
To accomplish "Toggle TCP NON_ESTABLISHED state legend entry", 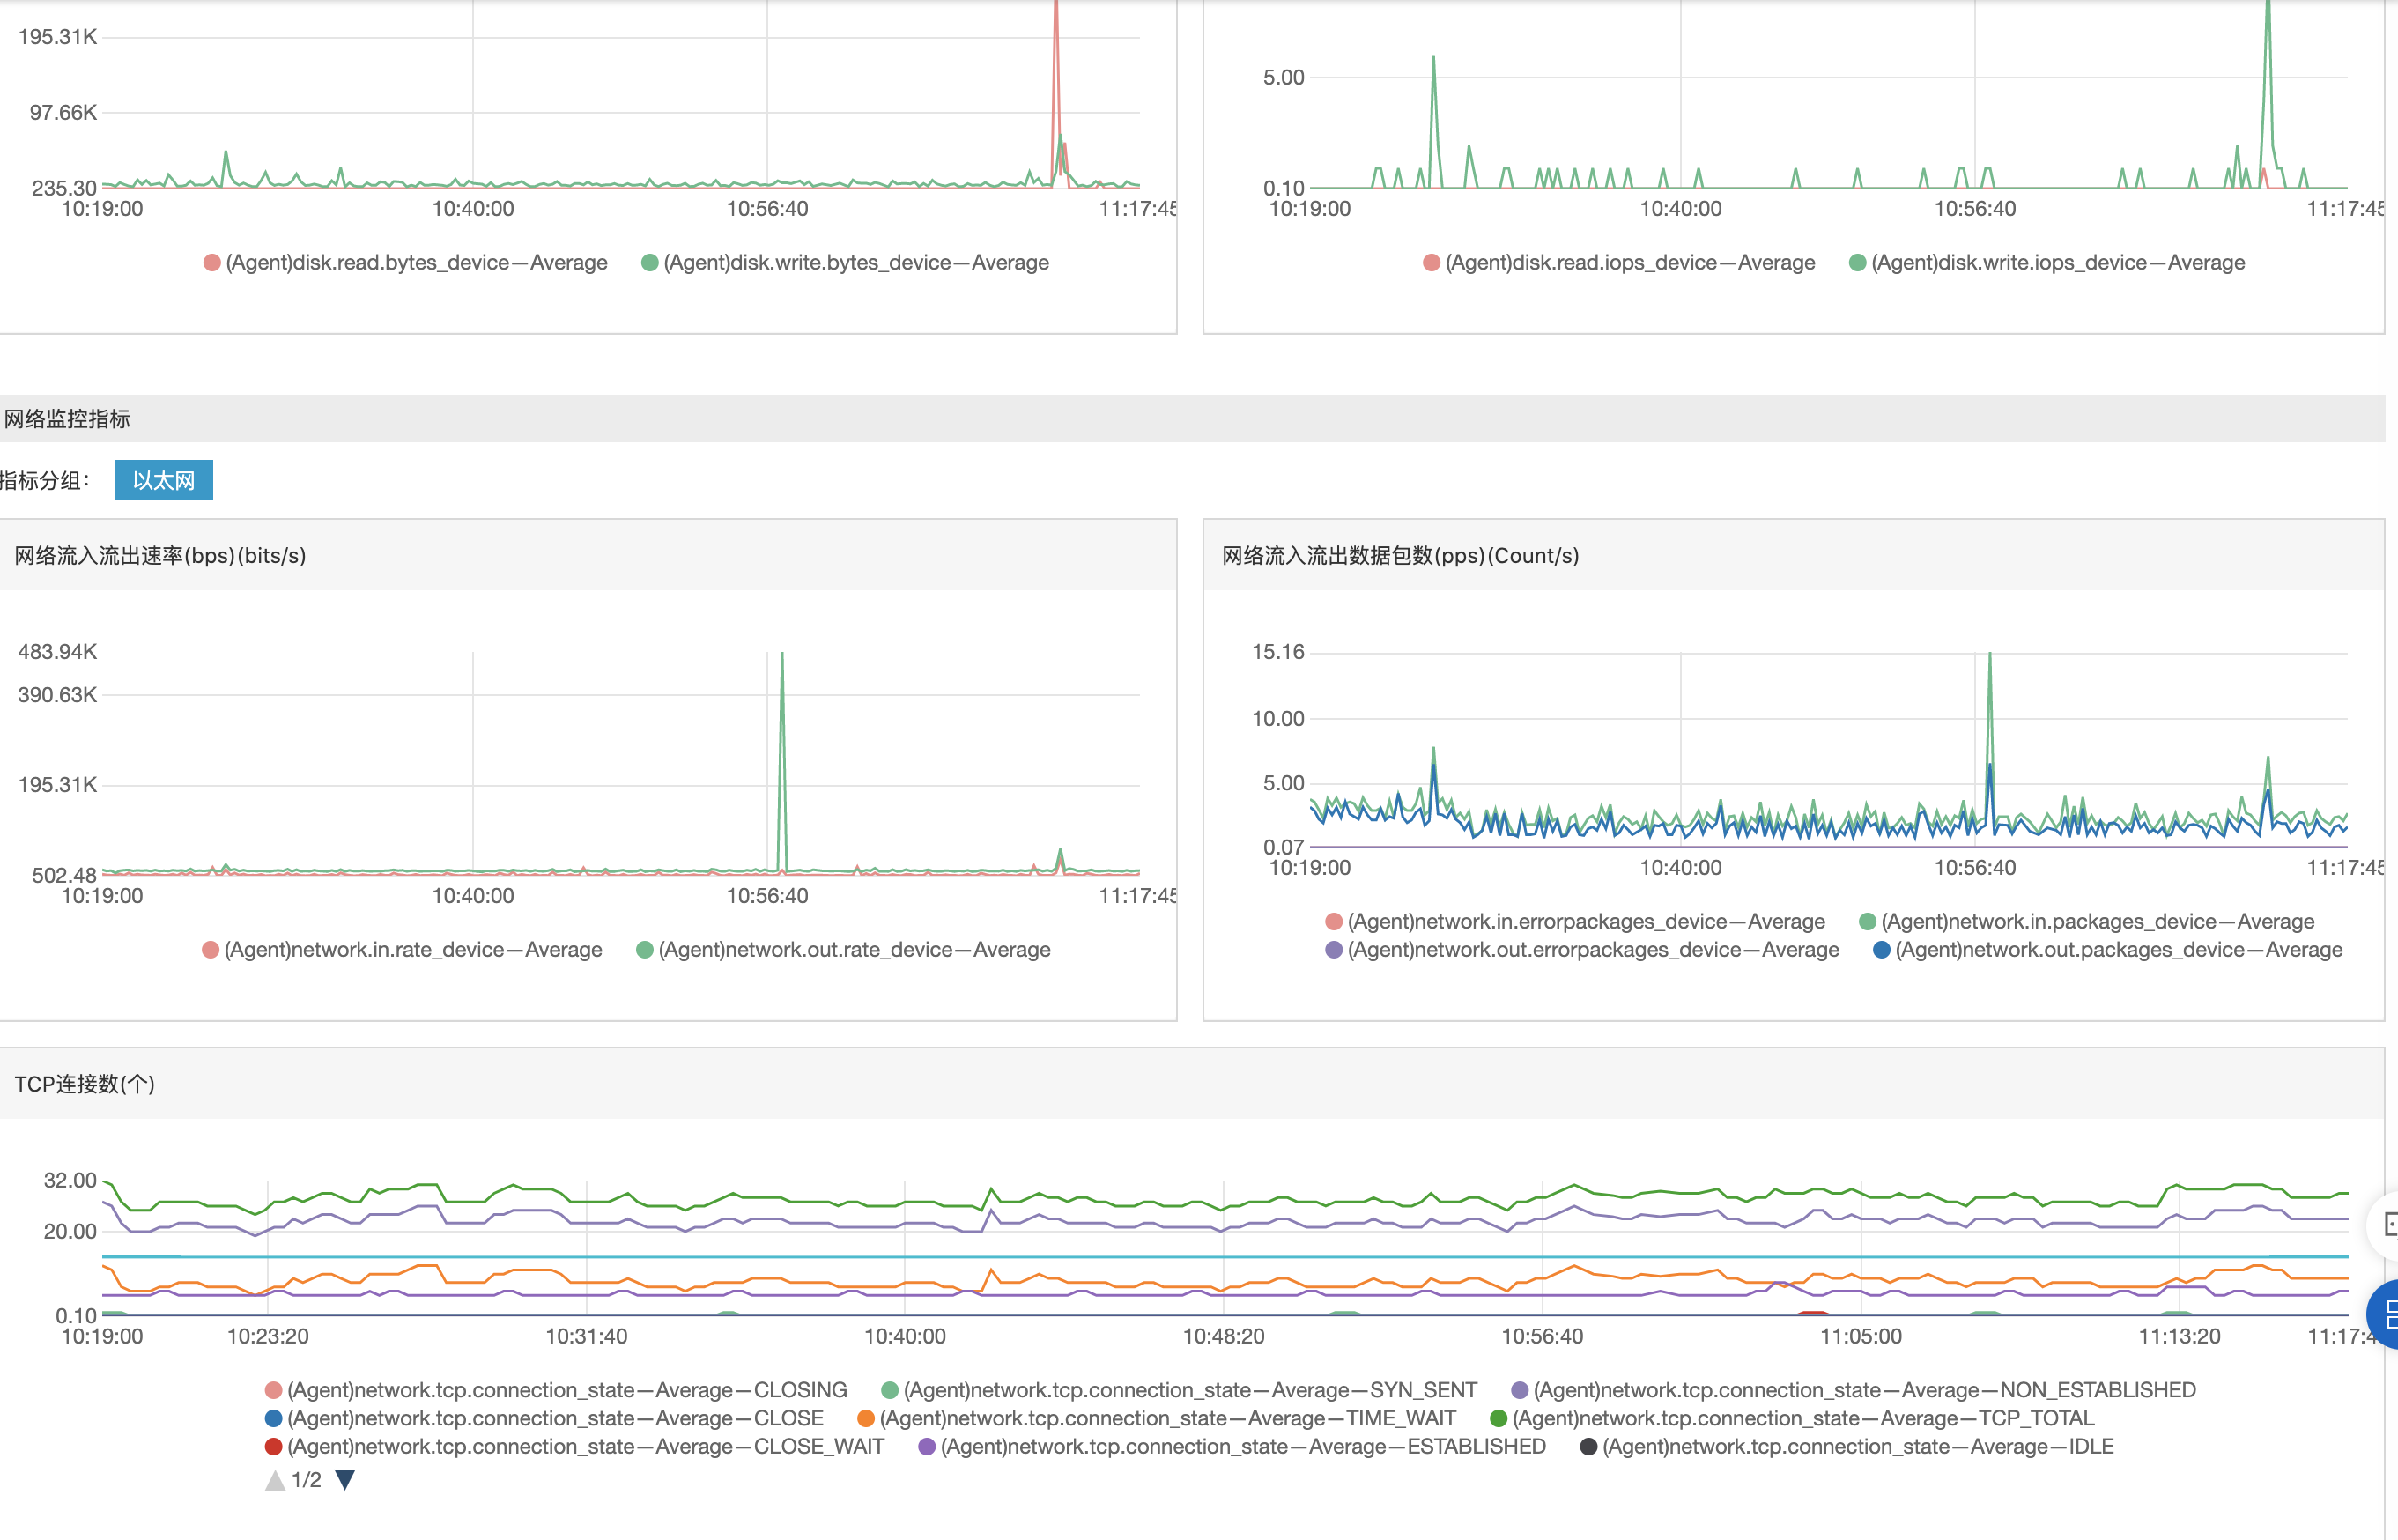I will pos(1853,1390).
